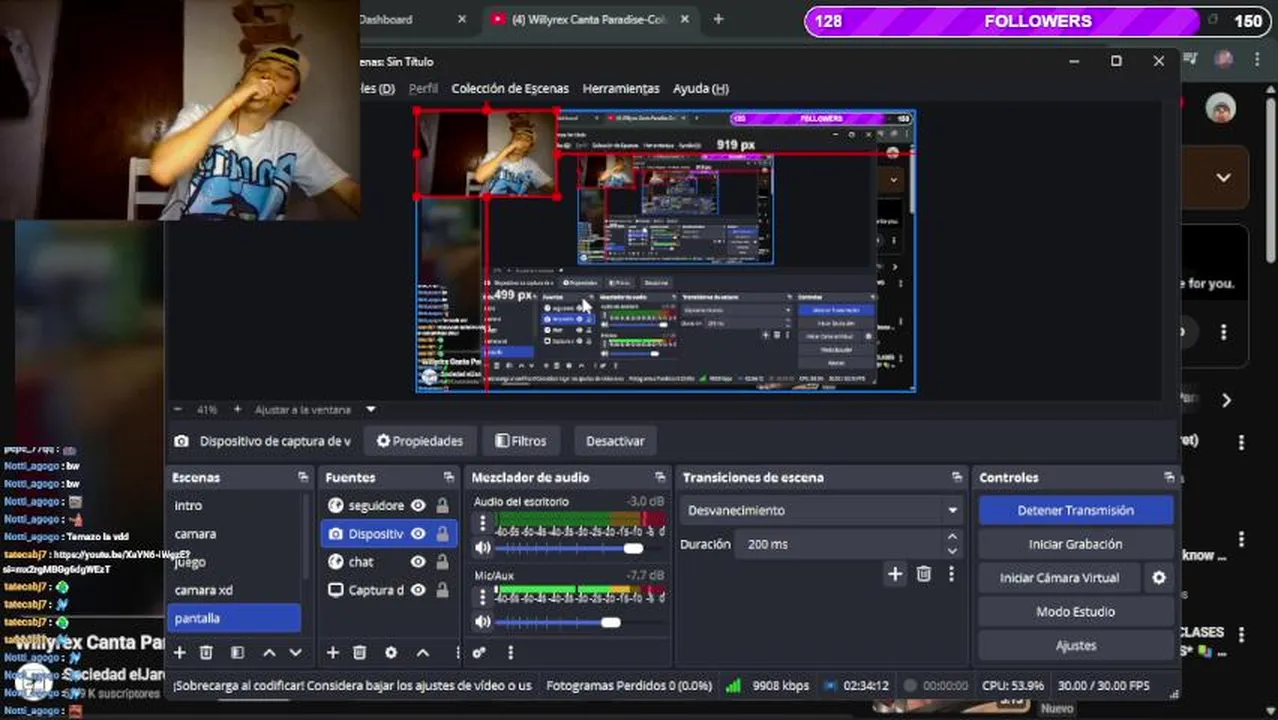Add a new scene with plus icon

coord(180,653)
